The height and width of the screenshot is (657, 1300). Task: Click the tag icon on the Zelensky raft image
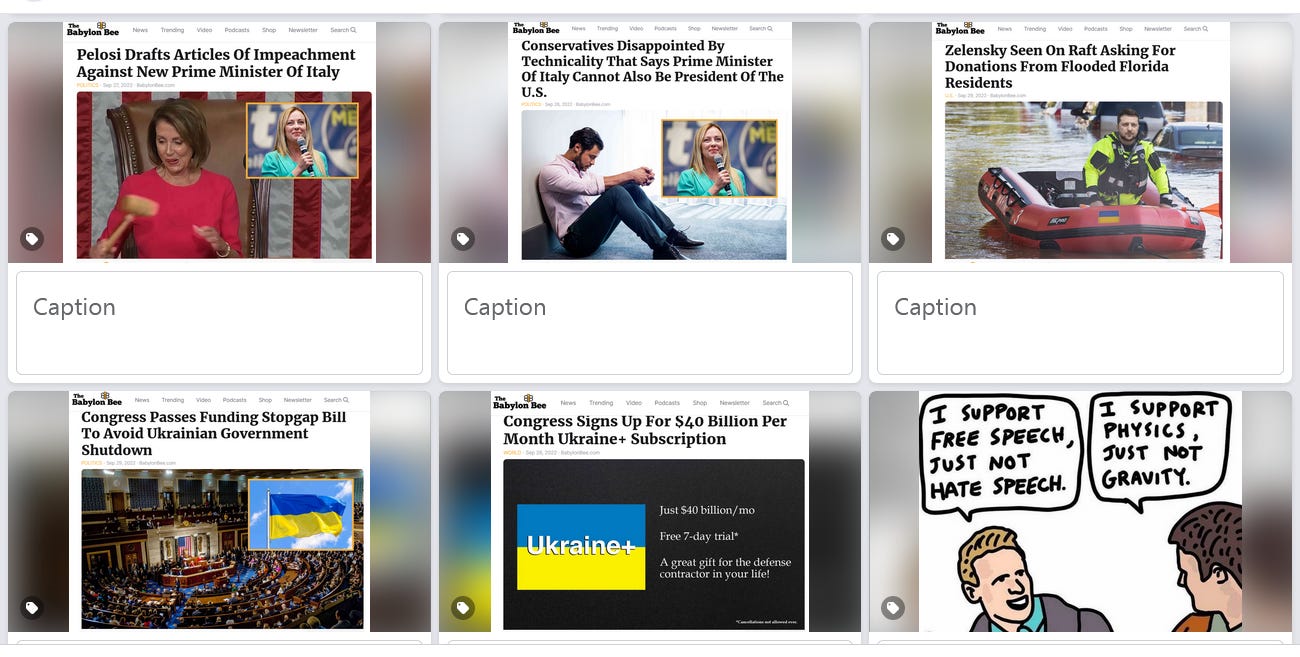click(x=893, y=239)
